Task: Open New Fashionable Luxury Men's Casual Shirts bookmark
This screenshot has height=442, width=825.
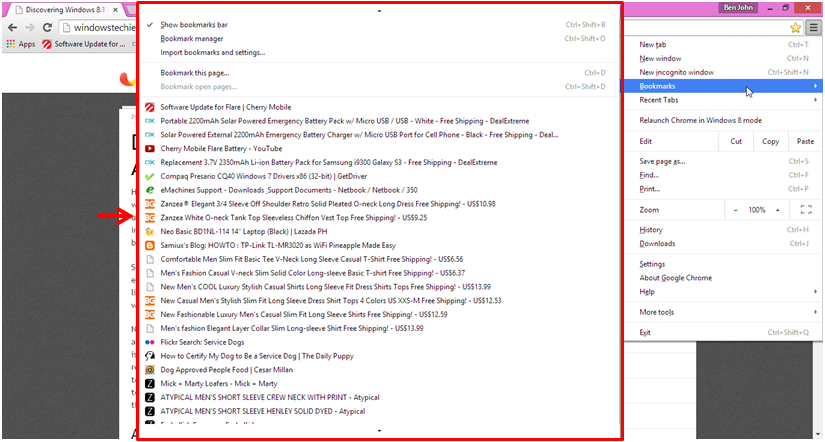Action: coord(379,314)
